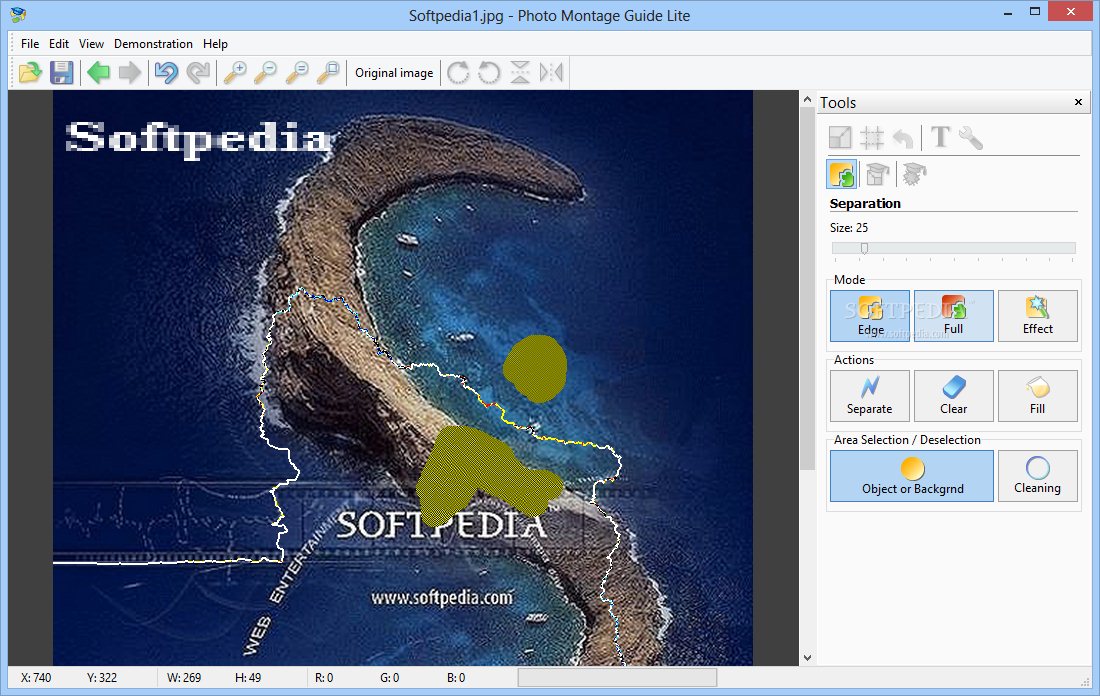Click the 'W: 269' status bar value
Screen dimensions: 1100x696
(184, 678)
